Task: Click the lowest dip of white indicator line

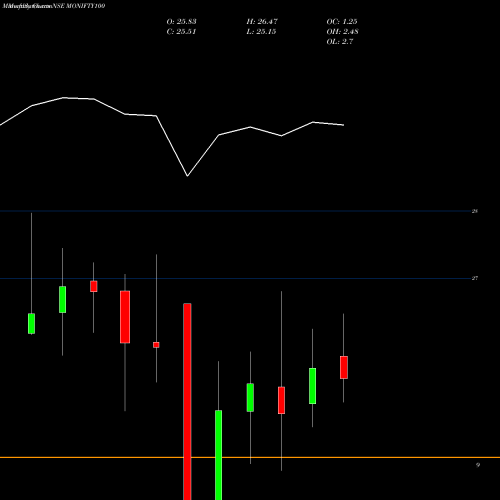Action: [x=187, y=176]
